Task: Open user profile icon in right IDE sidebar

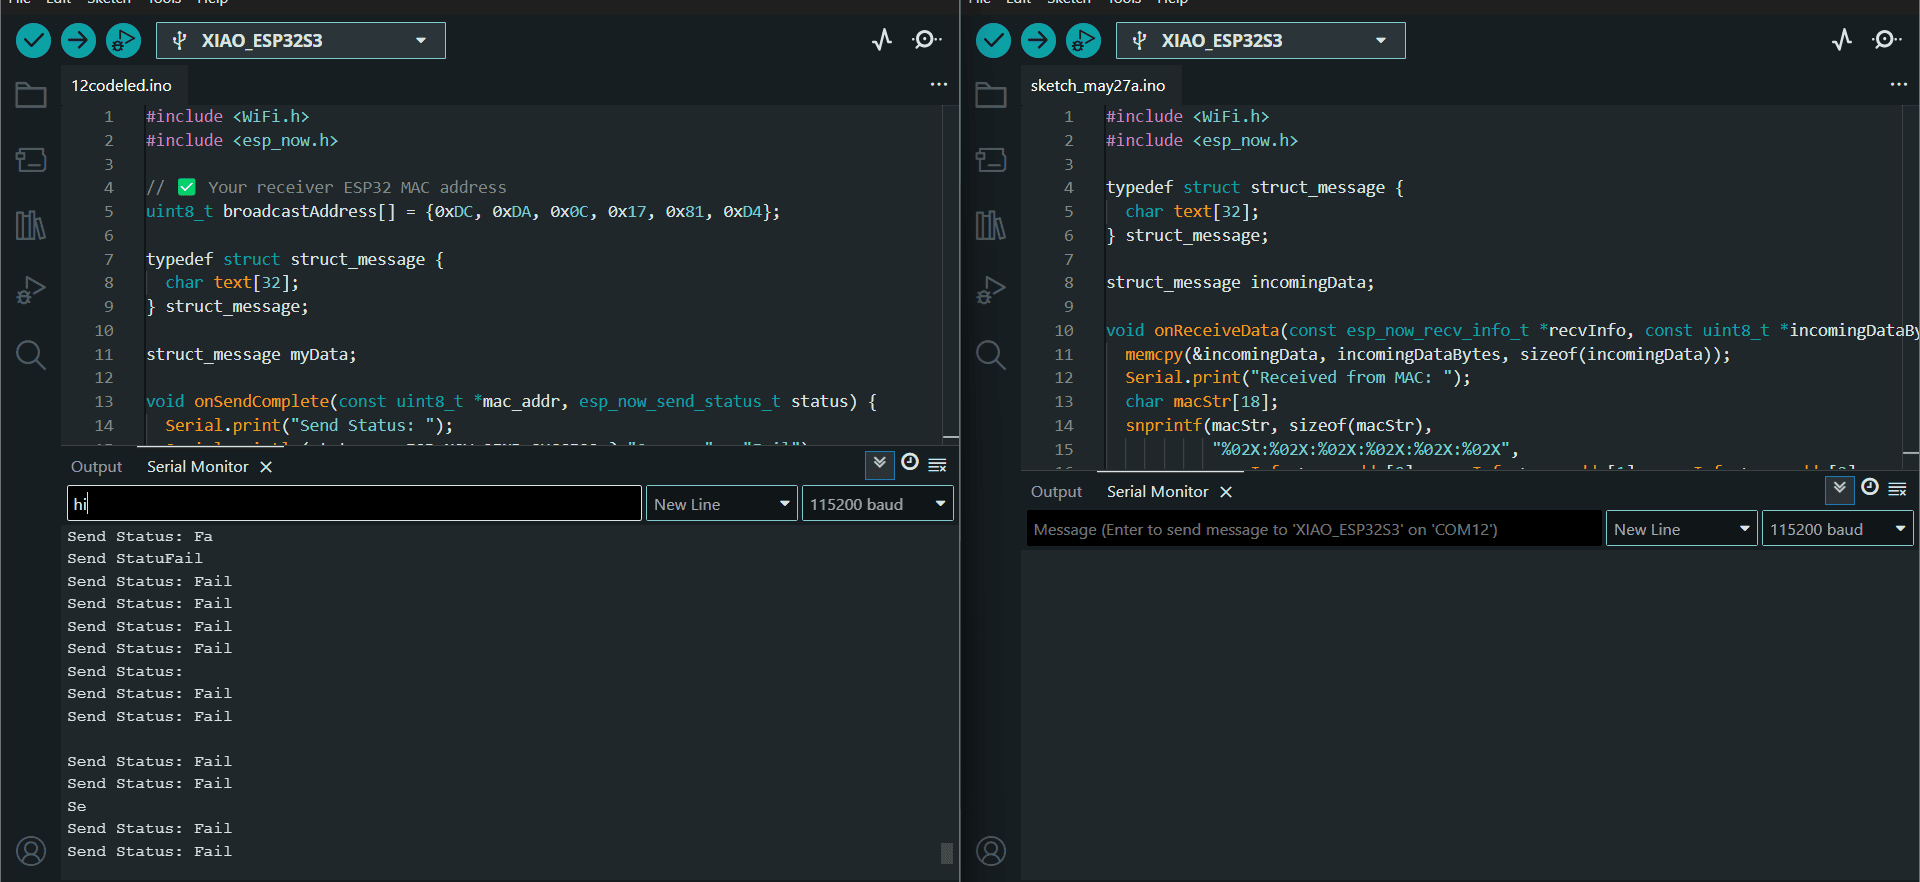Action: (991, 851)
